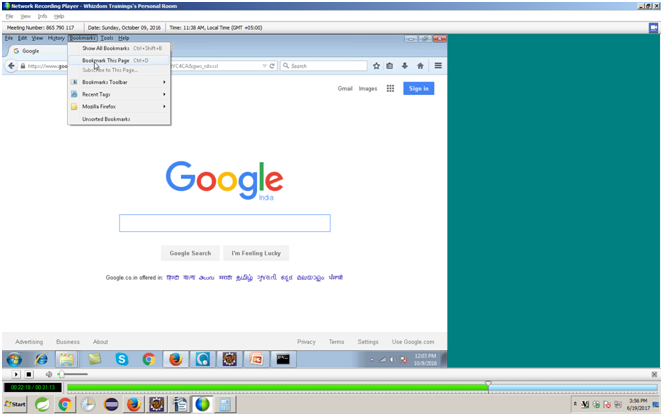
Task: Click the Google search input box
Action: [225, 223]
